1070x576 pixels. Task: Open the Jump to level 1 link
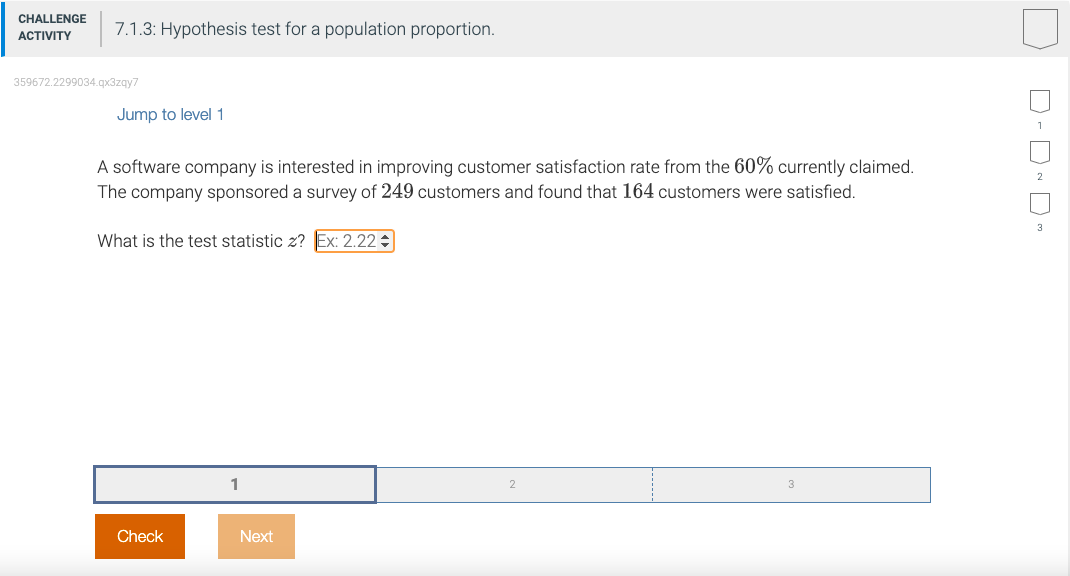(170, 114)
